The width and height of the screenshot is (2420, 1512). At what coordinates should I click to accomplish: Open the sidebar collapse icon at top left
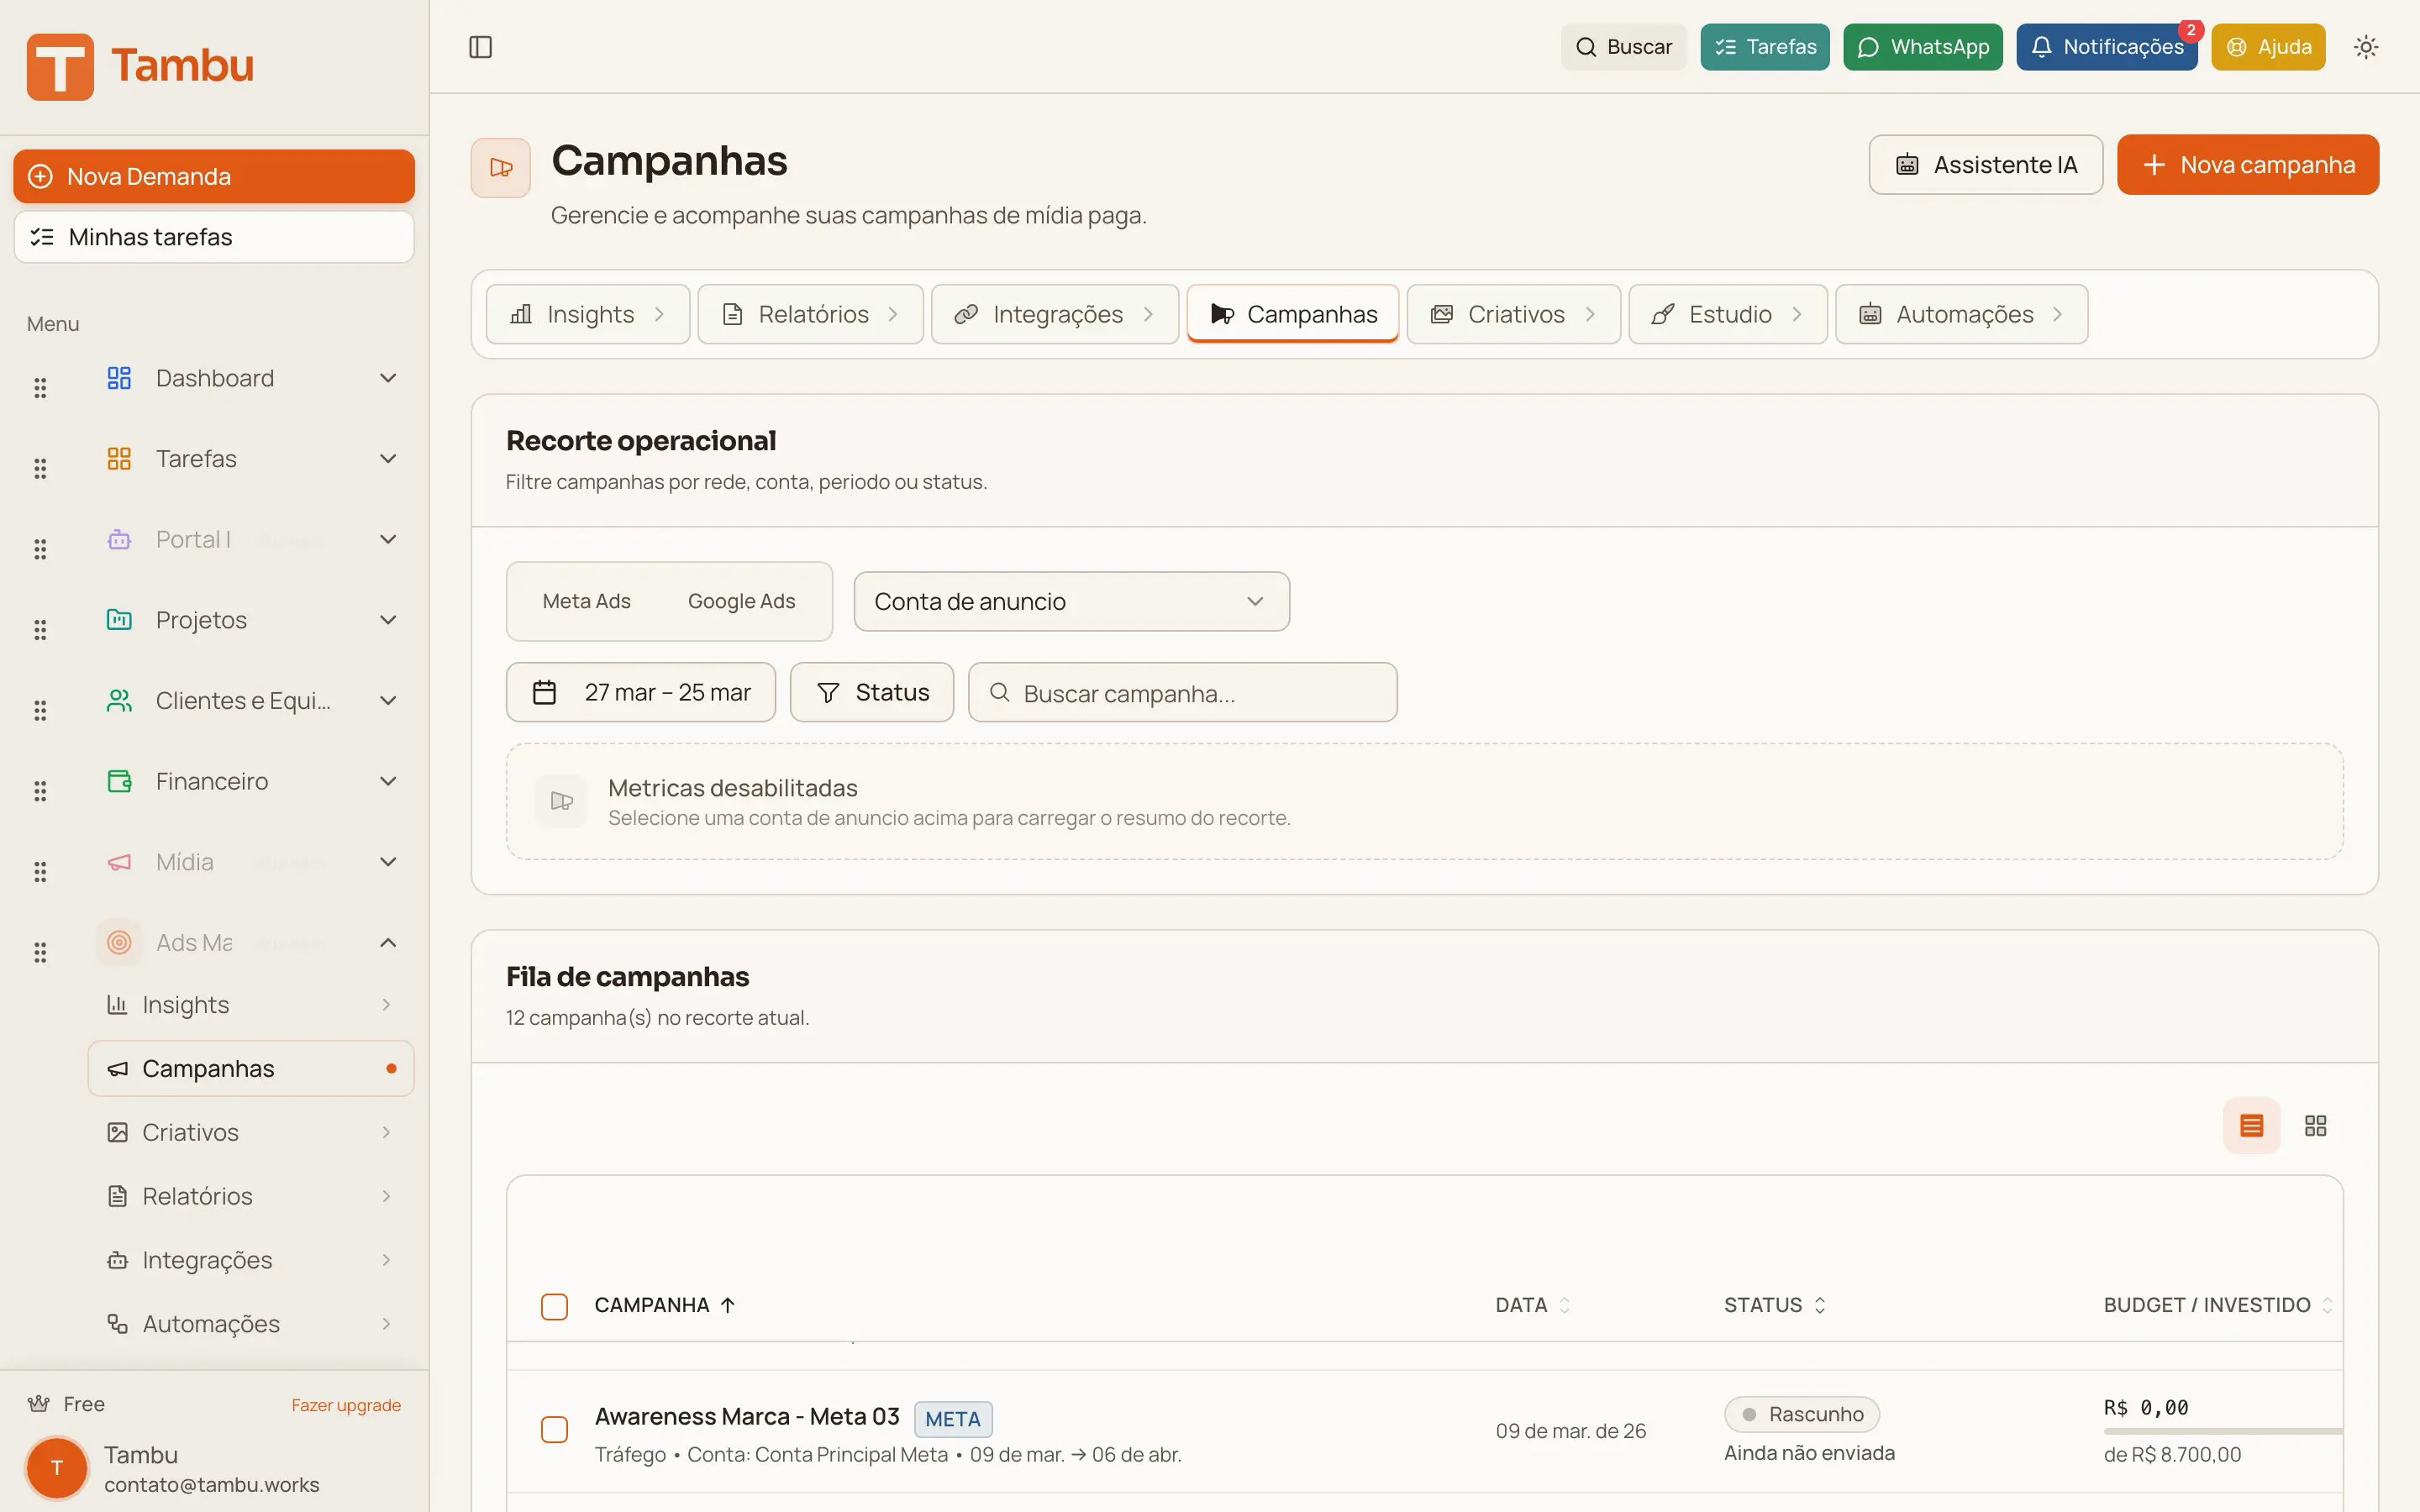481,46
